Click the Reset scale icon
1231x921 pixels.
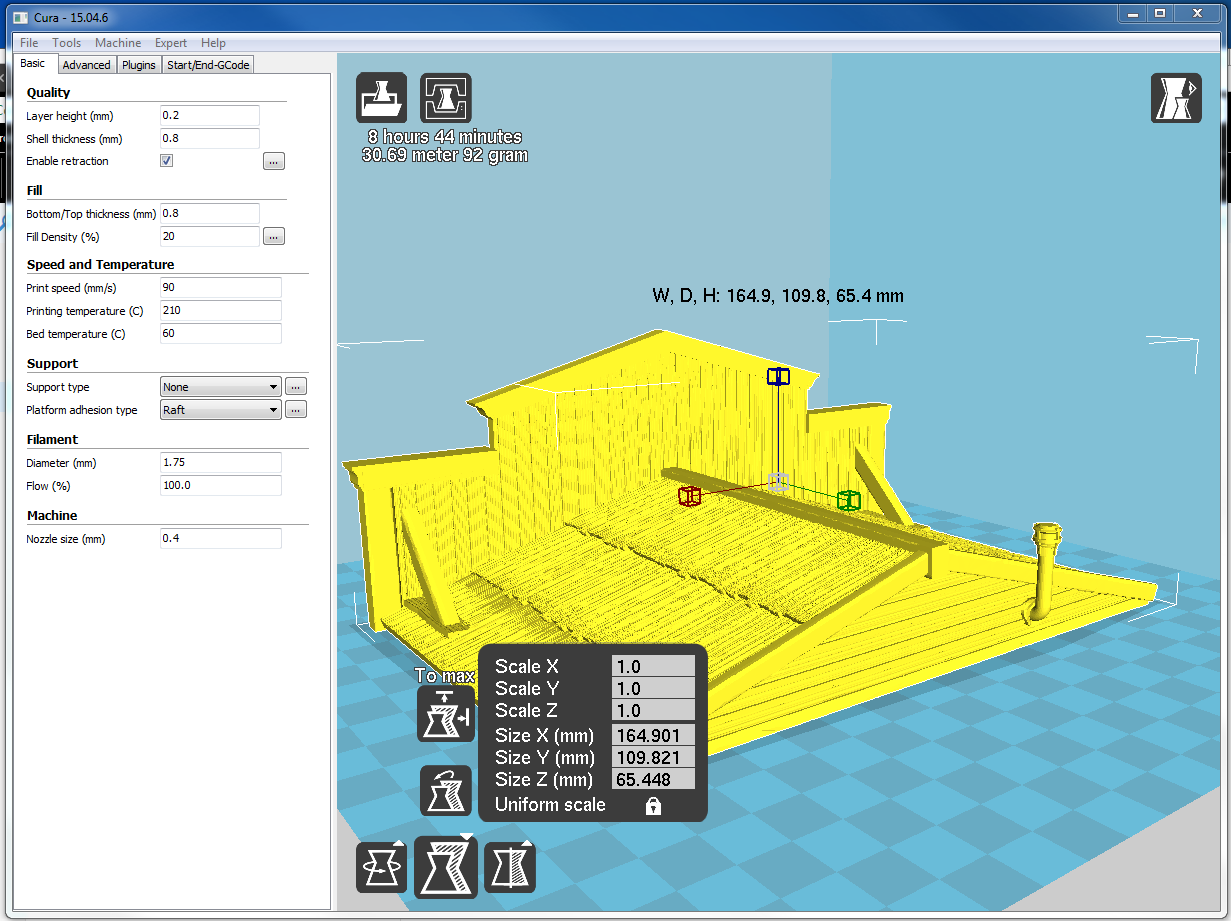[446, 791]
